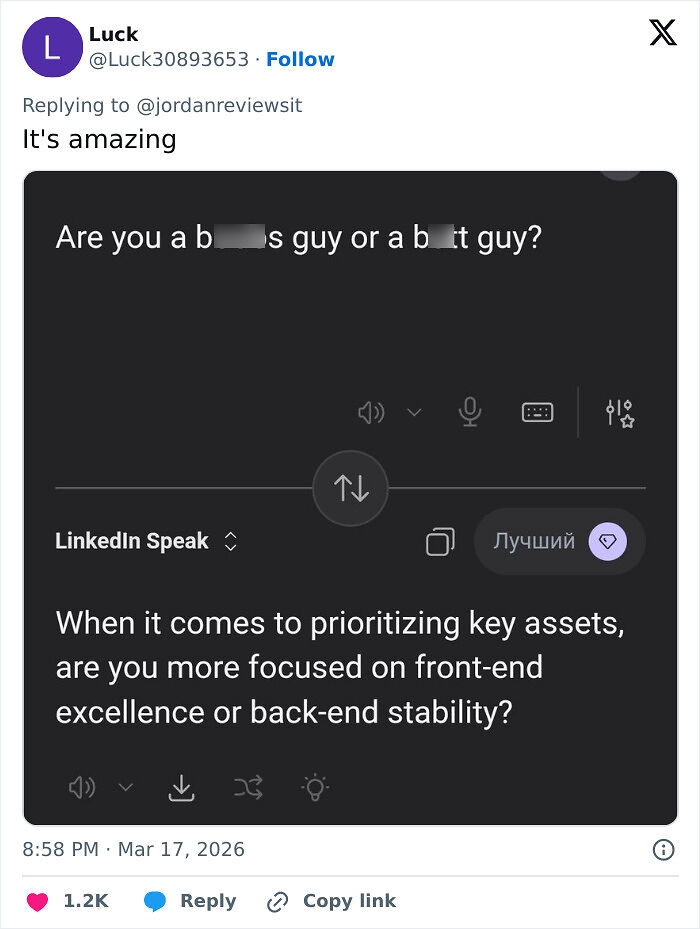This screenshot has width=700, height=929.
Task: Open Luck's profile avatar
Action: point(52,47)
